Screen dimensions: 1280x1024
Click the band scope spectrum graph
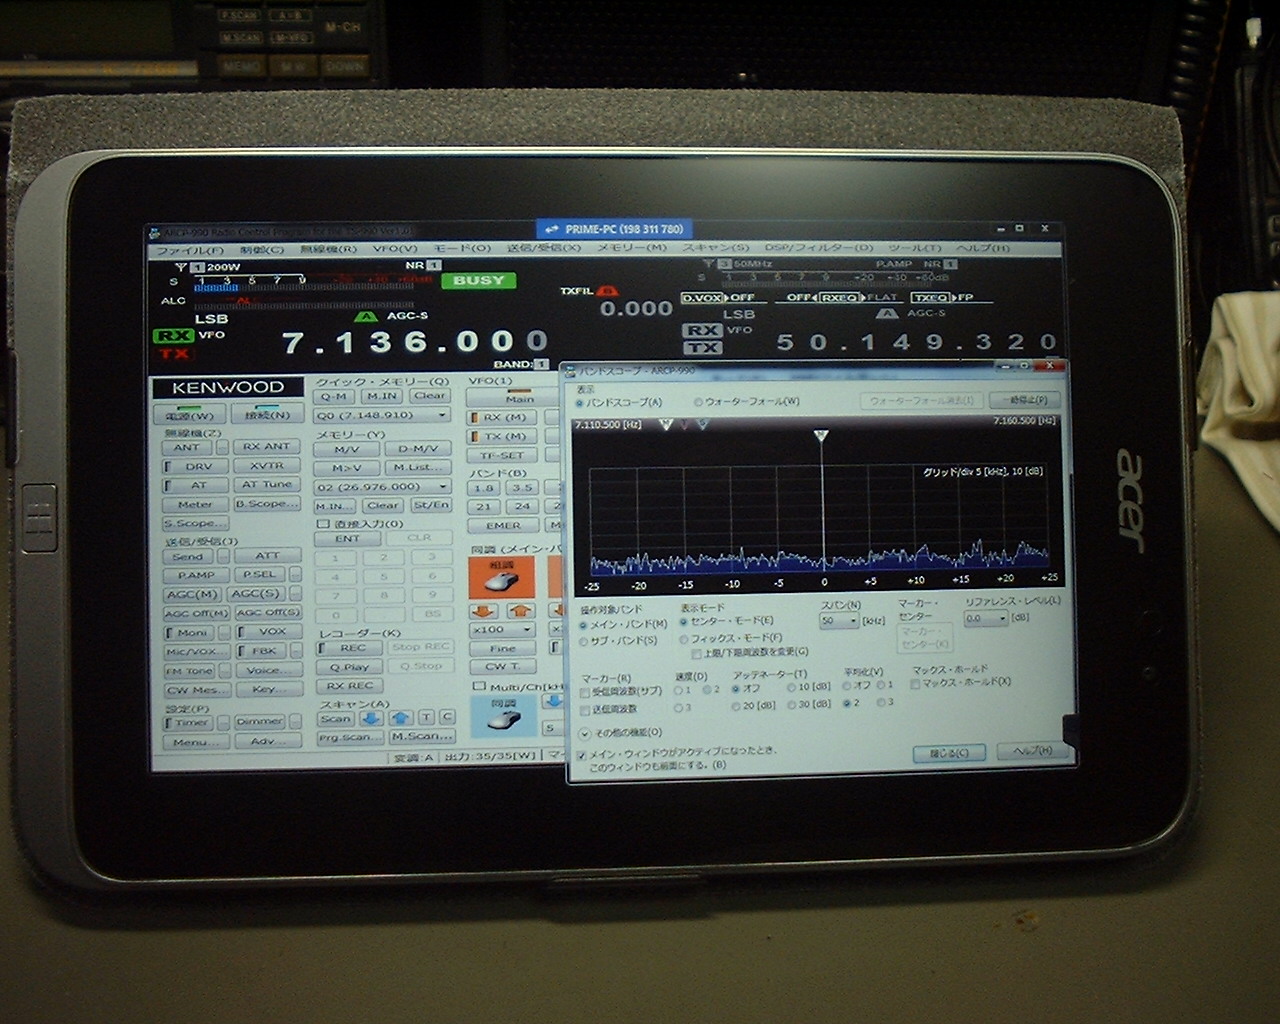(820, 508)
